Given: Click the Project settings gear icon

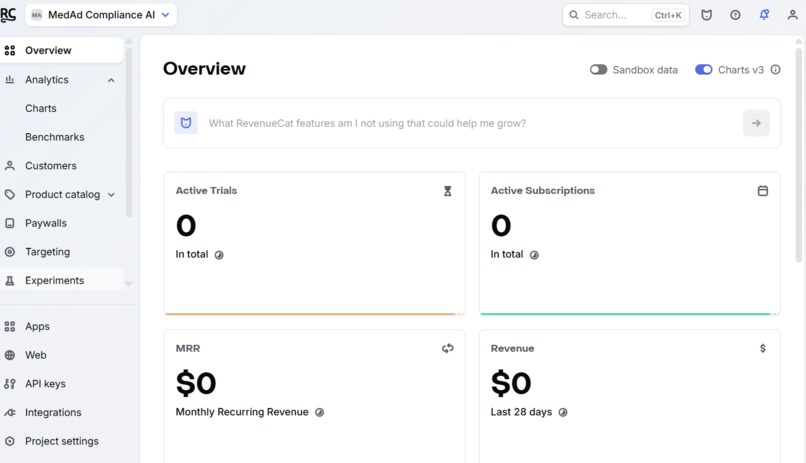Looking at the screenshot, I should click(10, 441).
